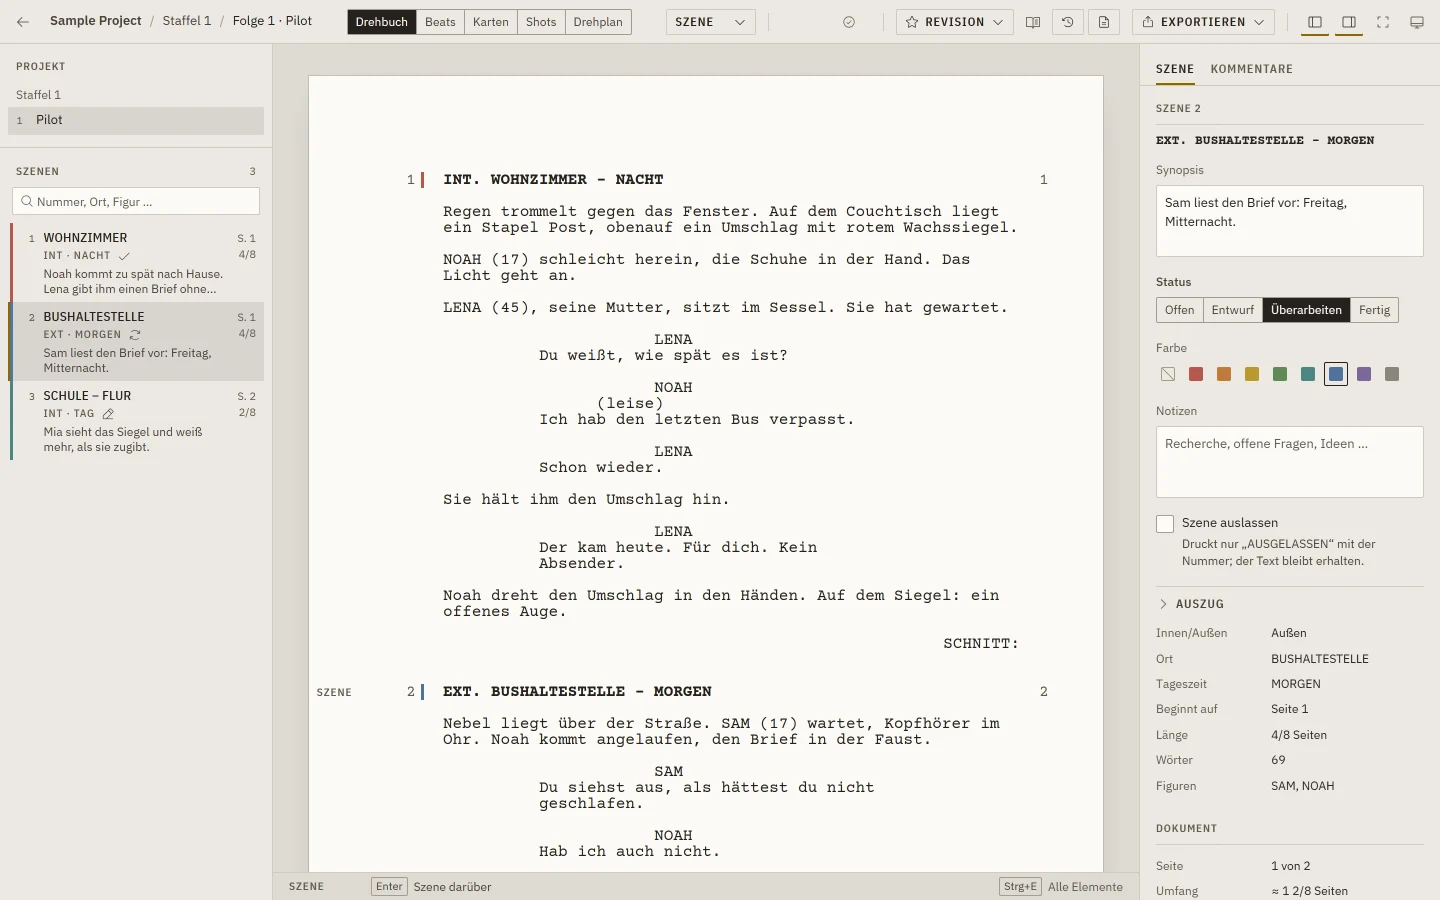Choose the red scene color swatch

click(x=1196, y=374)
